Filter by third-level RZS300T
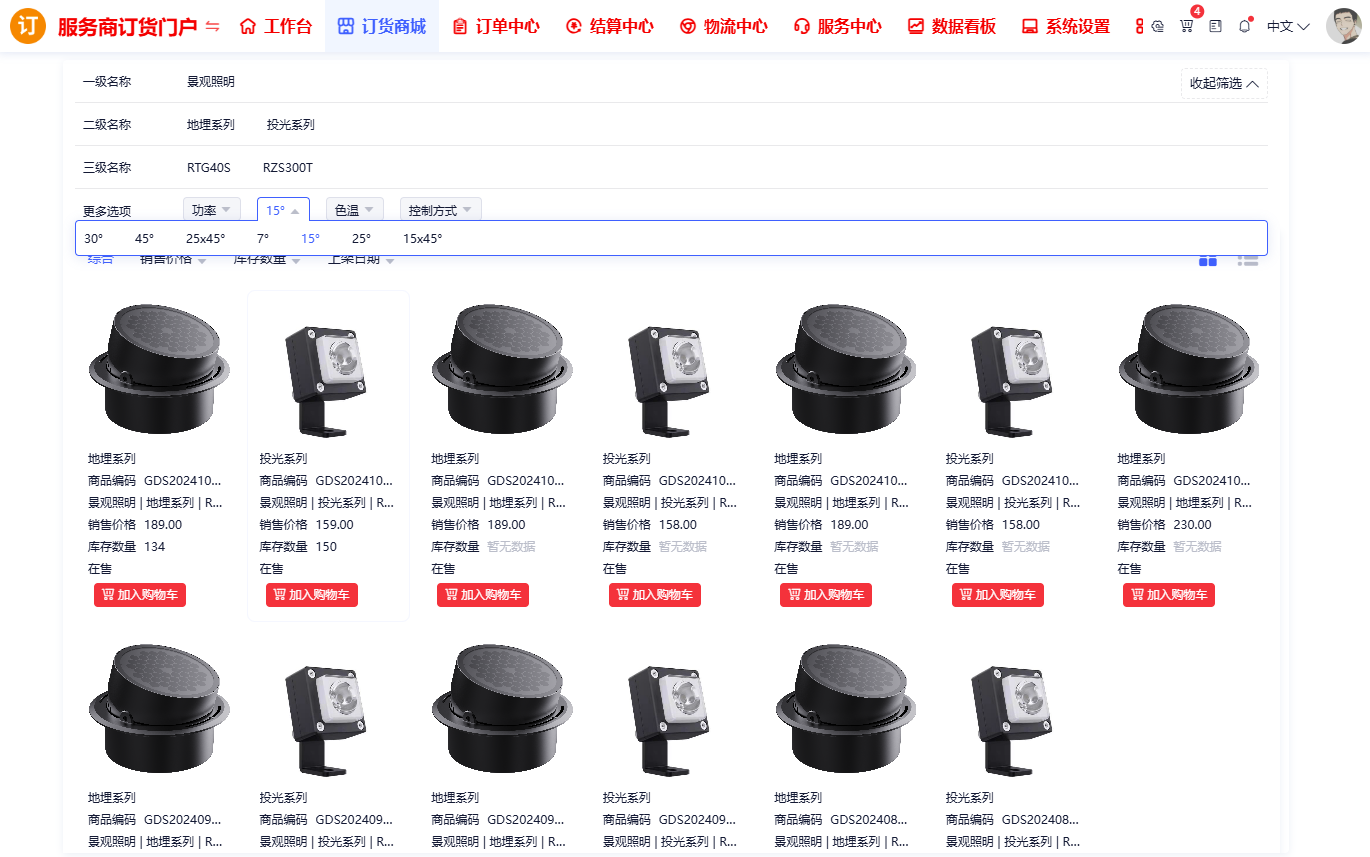Viewport: 1370px width, 857px height. (288, 168)
